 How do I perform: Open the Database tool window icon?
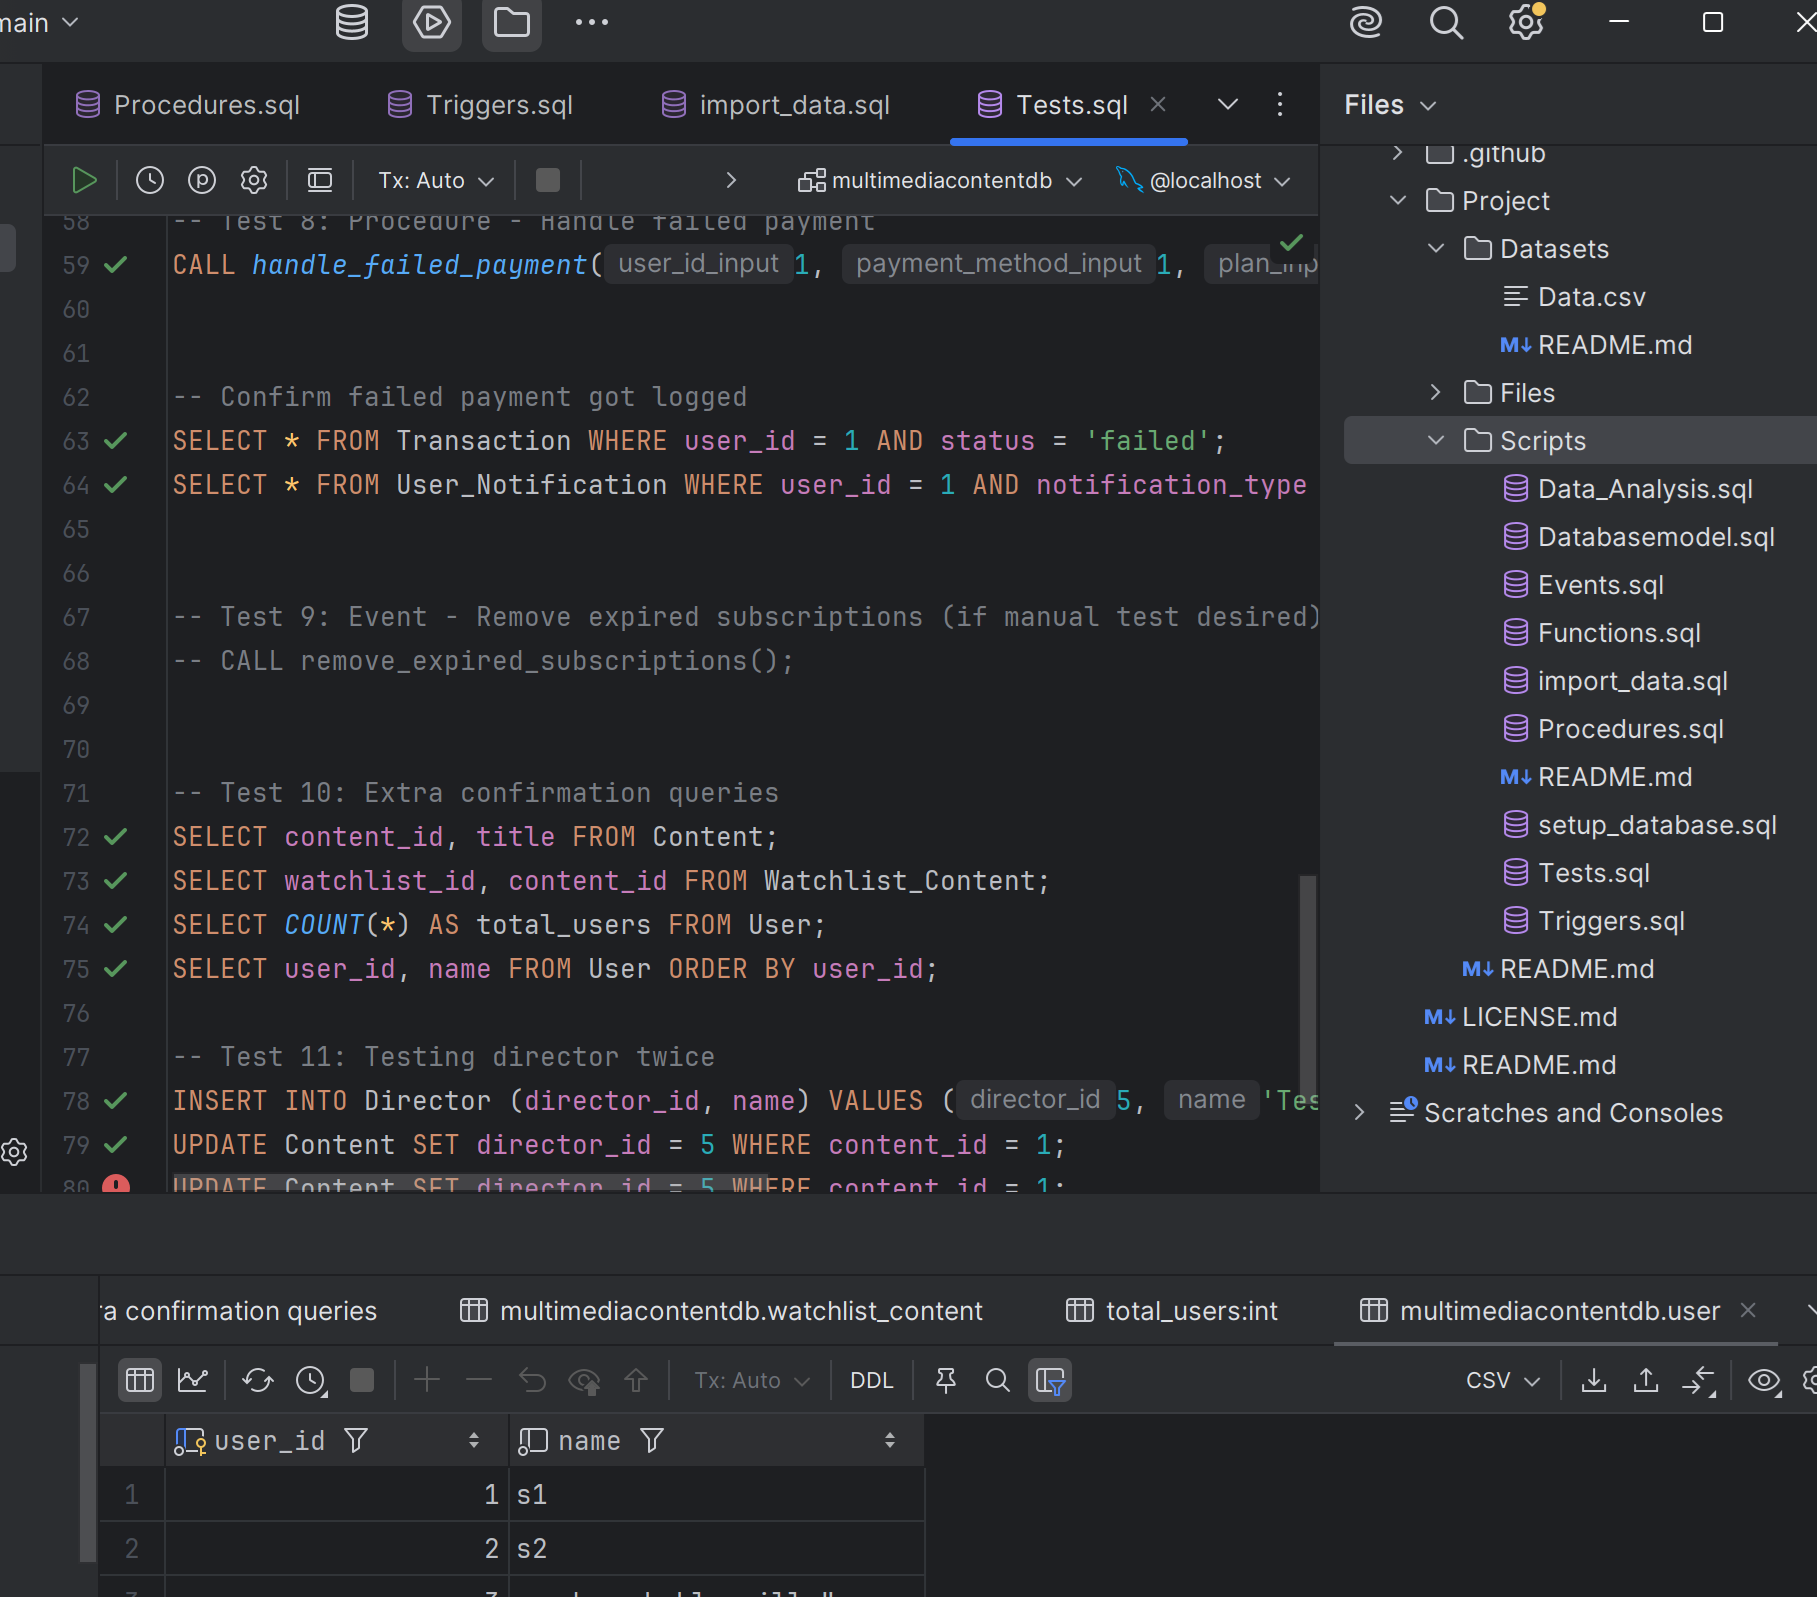[x=352, y=22]
